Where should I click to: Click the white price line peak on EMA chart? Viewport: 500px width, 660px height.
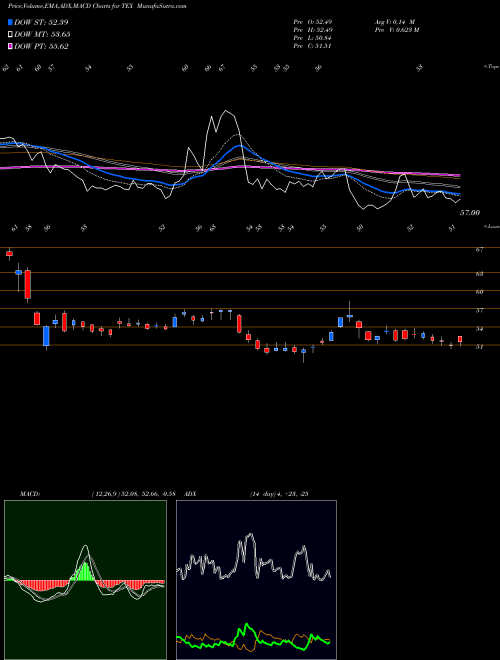(x=226, y=111)
